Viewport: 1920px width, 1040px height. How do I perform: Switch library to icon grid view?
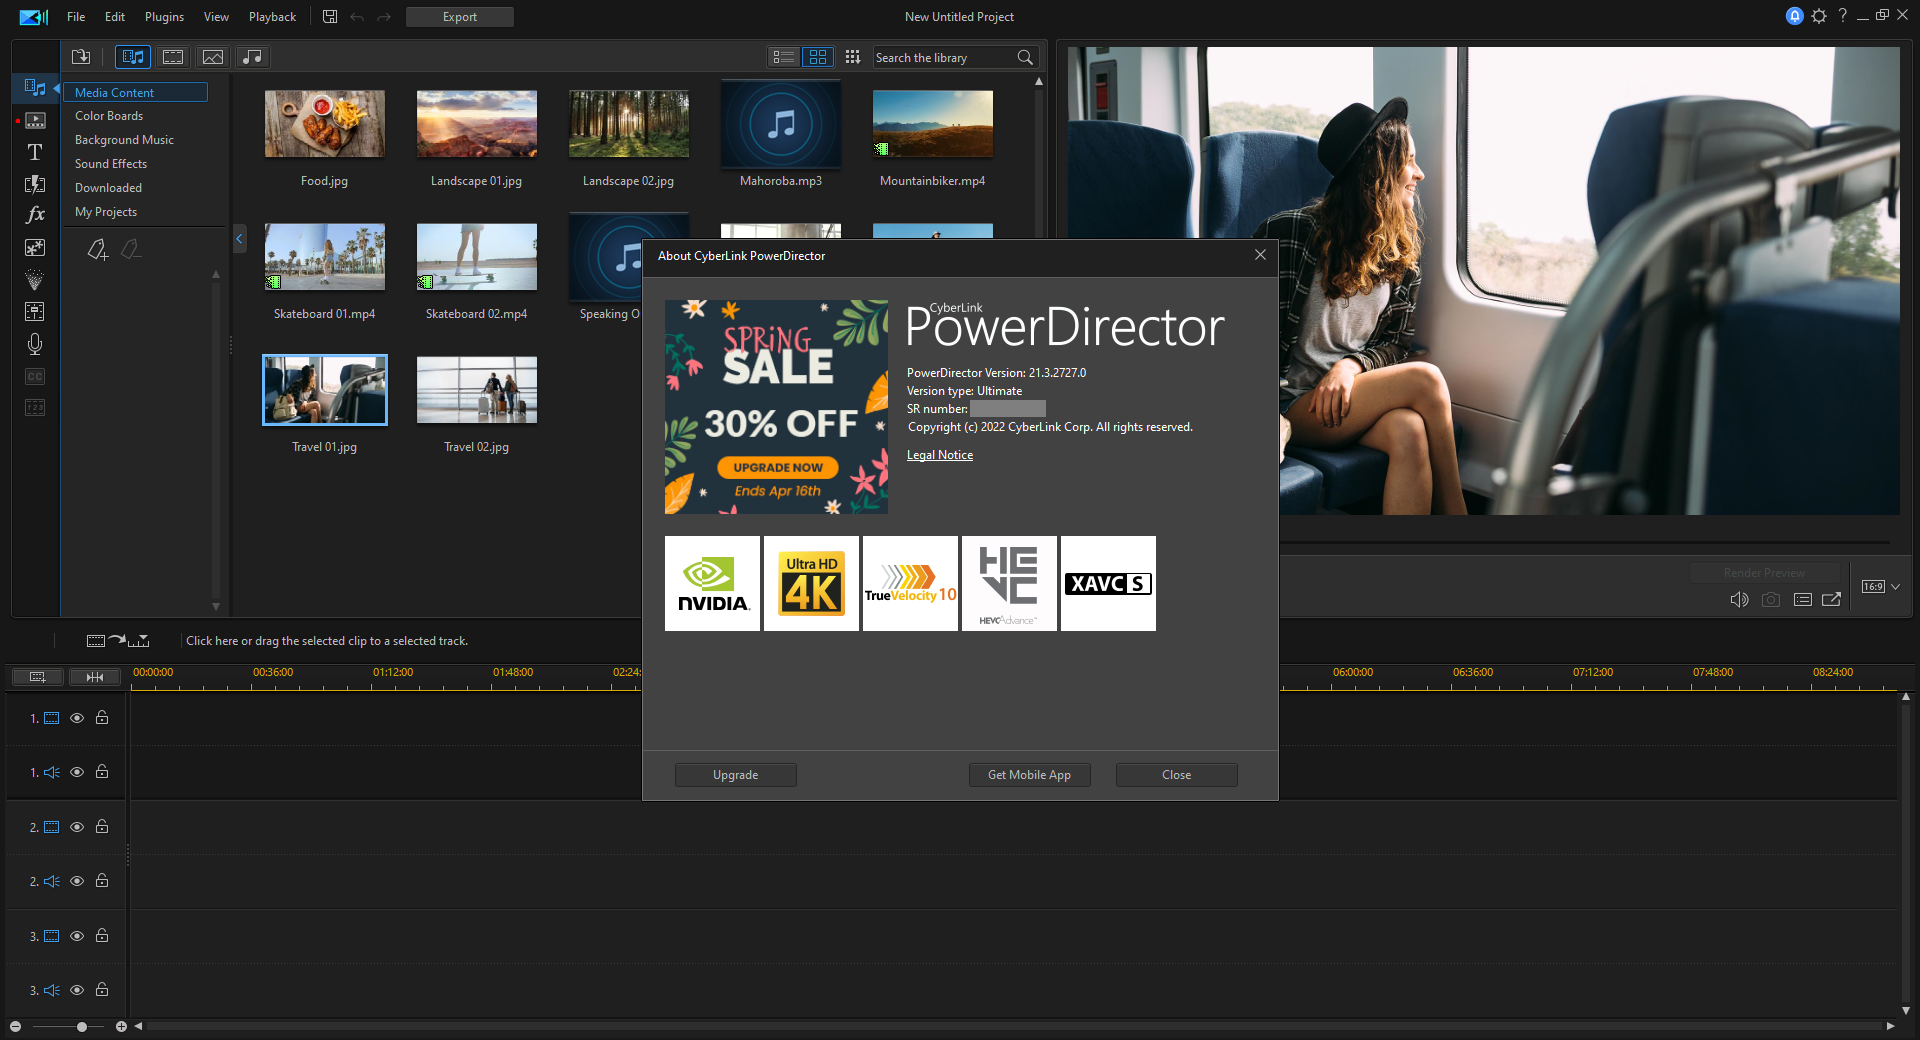(818, 57)
